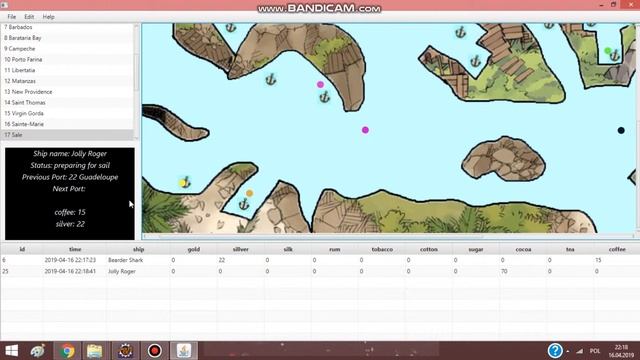Click the time cell 2019-04-16 22:18:41
This screenshot has height=360, width=640.
75,271
